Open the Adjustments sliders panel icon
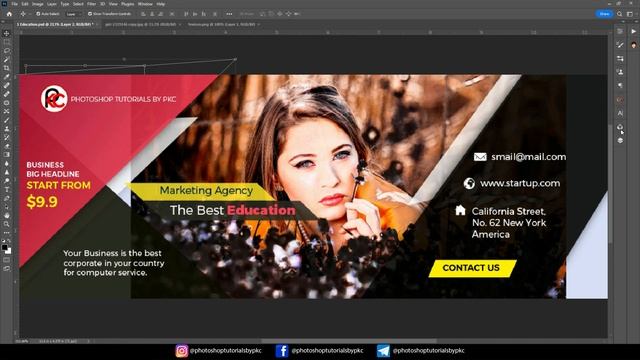640x360 pixels. click(620, 59)
